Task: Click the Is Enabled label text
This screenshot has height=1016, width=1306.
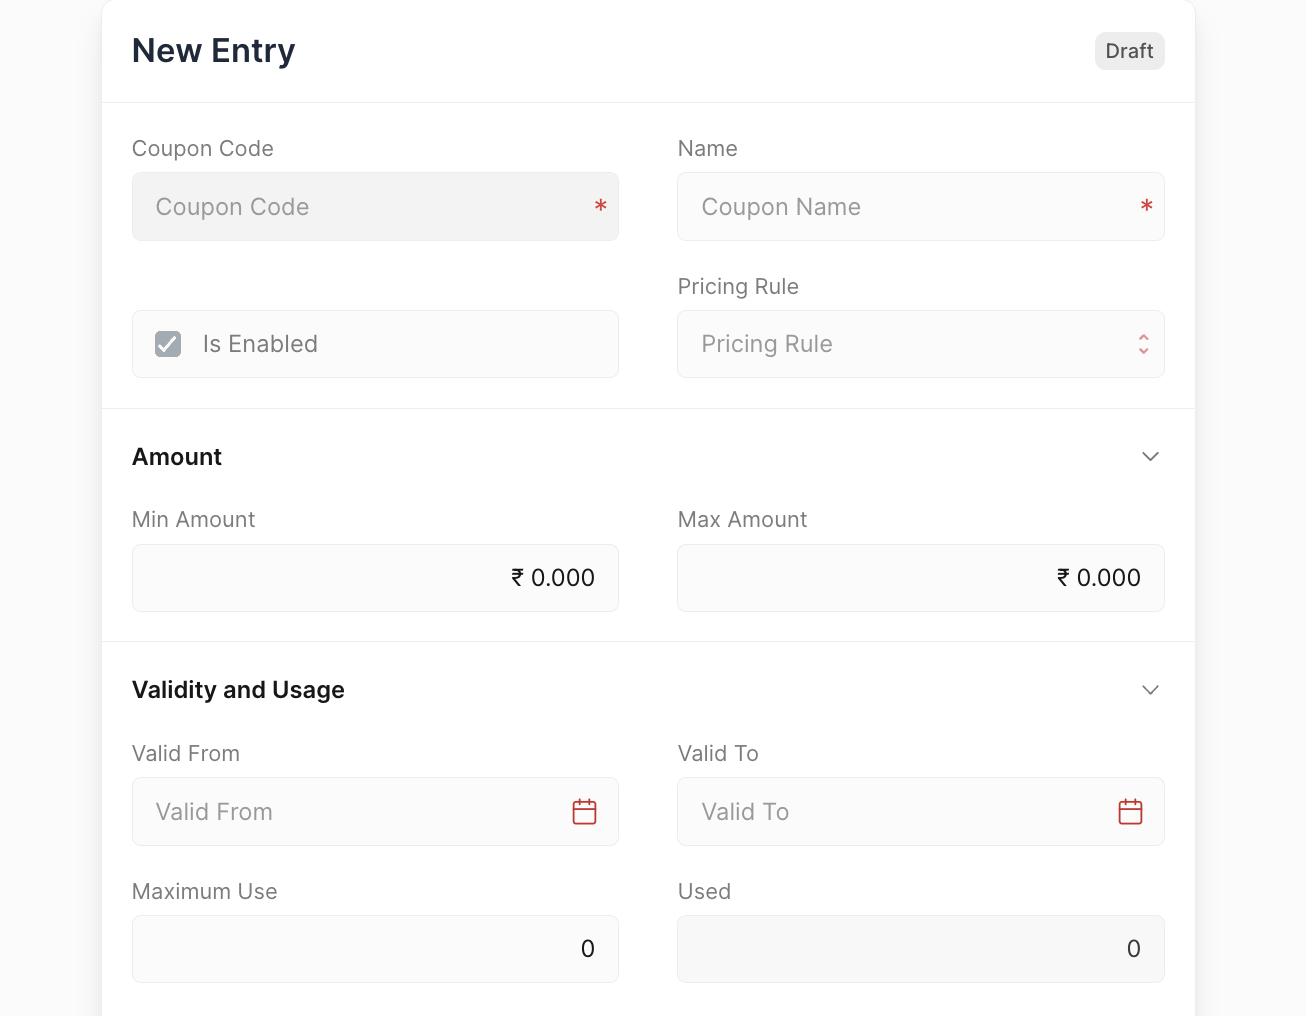Action: (260, 344)
